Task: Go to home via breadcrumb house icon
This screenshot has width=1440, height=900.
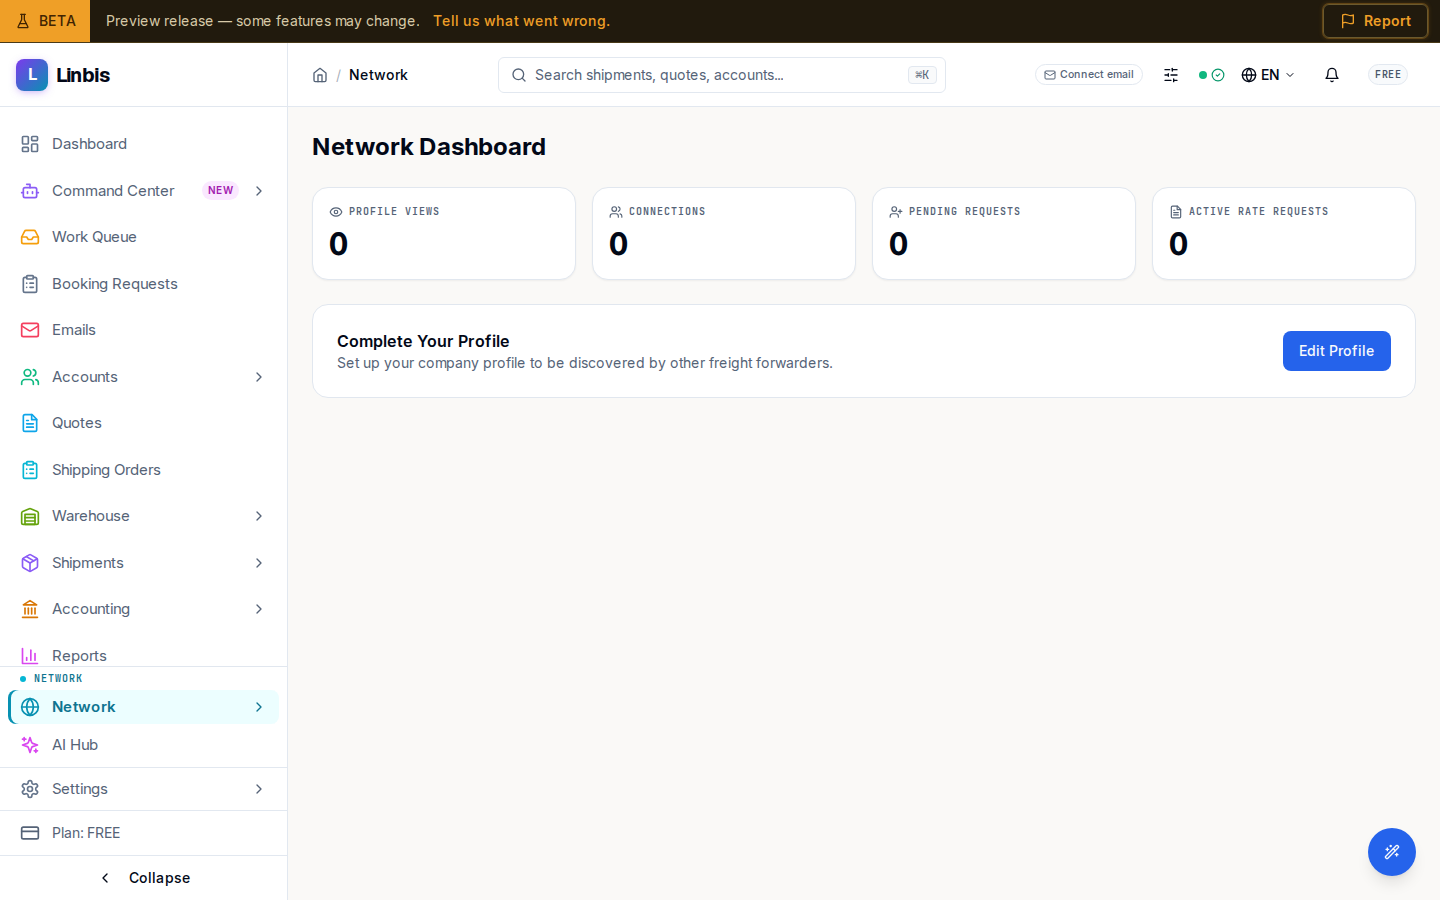Action: coord(320,75)
